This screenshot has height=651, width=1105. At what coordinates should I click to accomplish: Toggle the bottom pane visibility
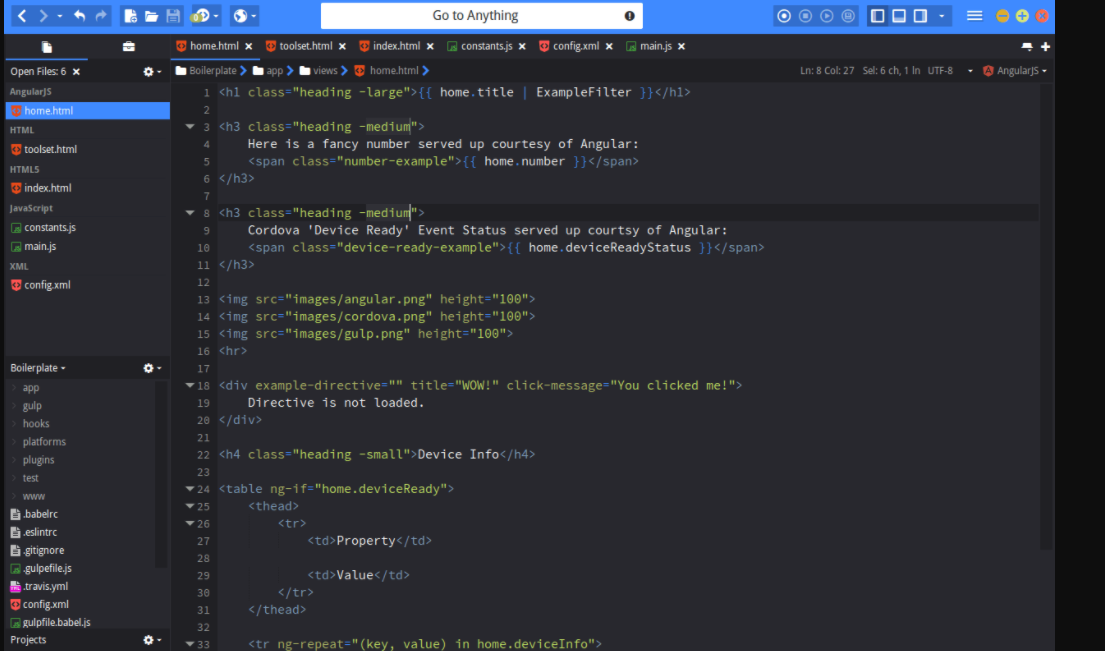(898, 16)
